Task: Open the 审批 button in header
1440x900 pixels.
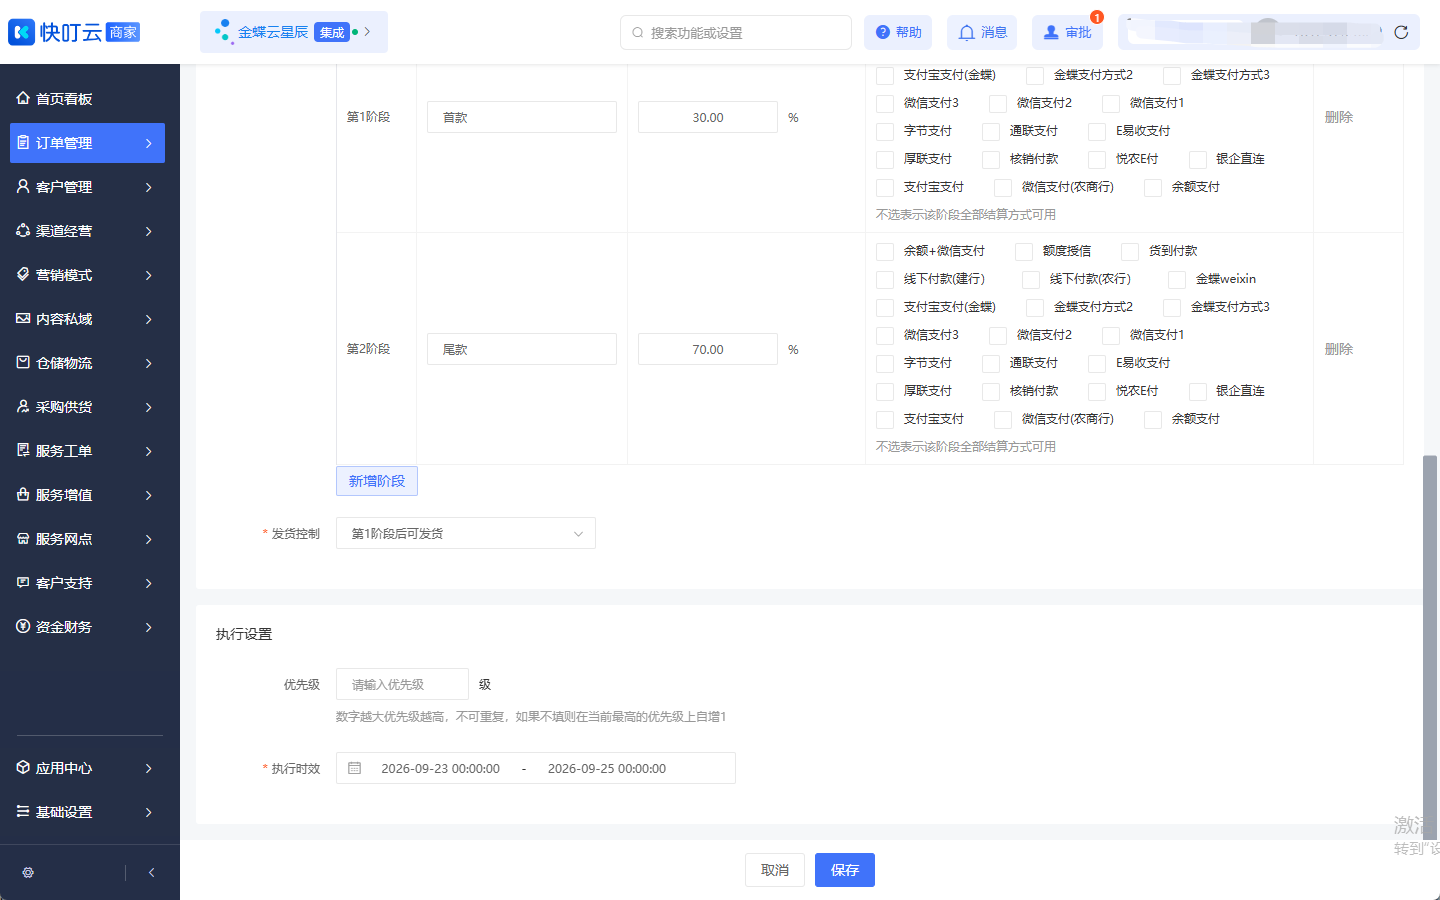Action: coord(1067,32)
